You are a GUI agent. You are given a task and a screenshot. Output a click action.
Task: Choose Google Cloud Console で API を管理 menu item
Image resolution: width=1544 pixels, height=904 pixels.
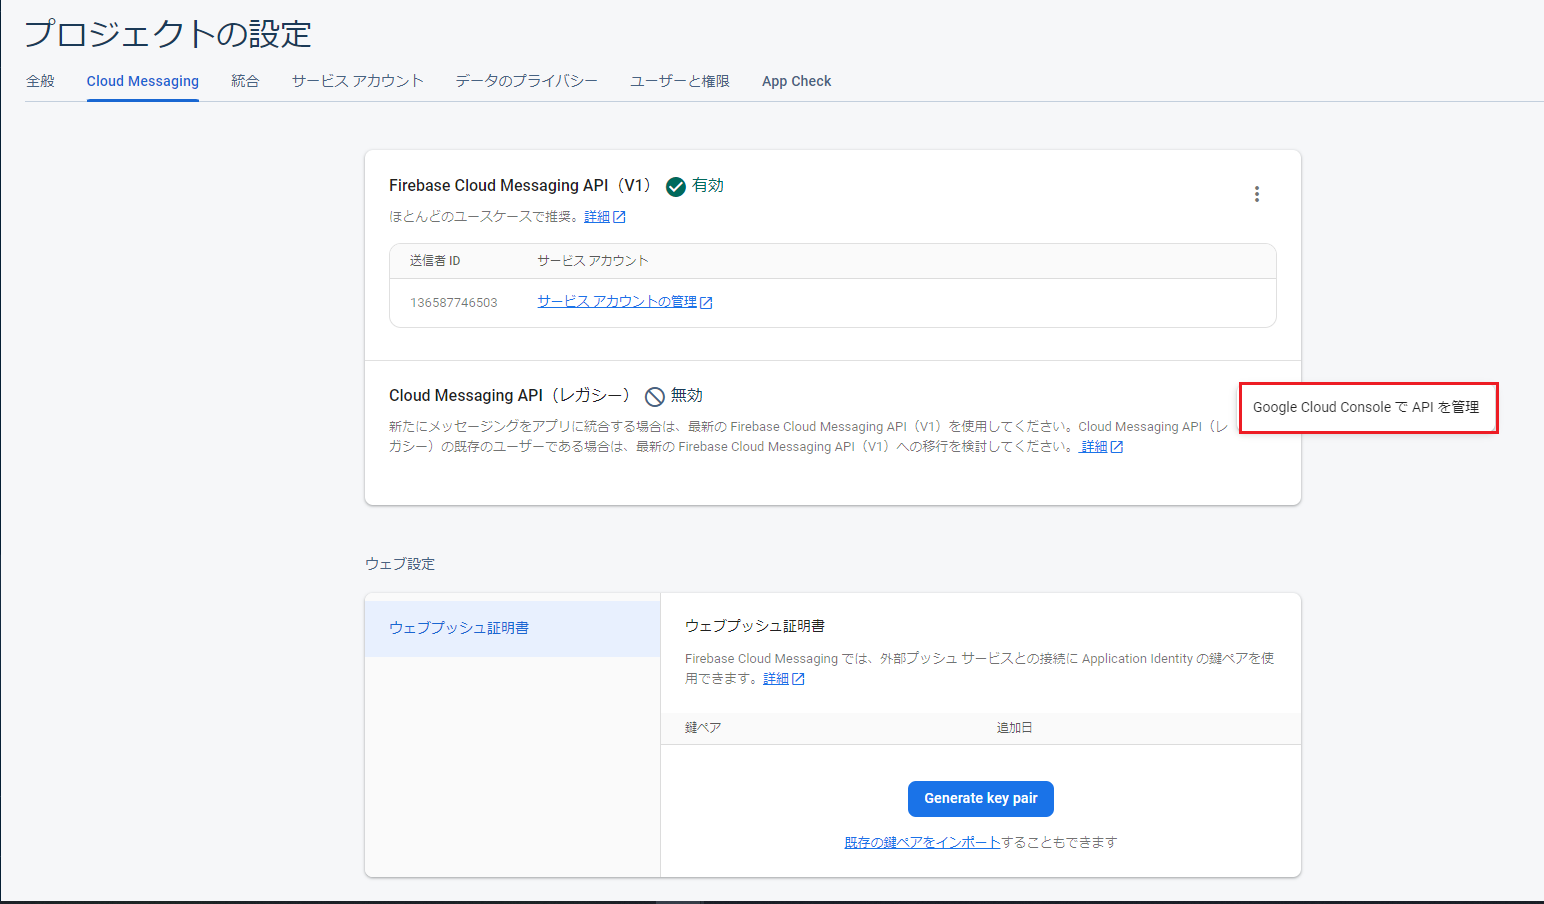pos(1369,407)
